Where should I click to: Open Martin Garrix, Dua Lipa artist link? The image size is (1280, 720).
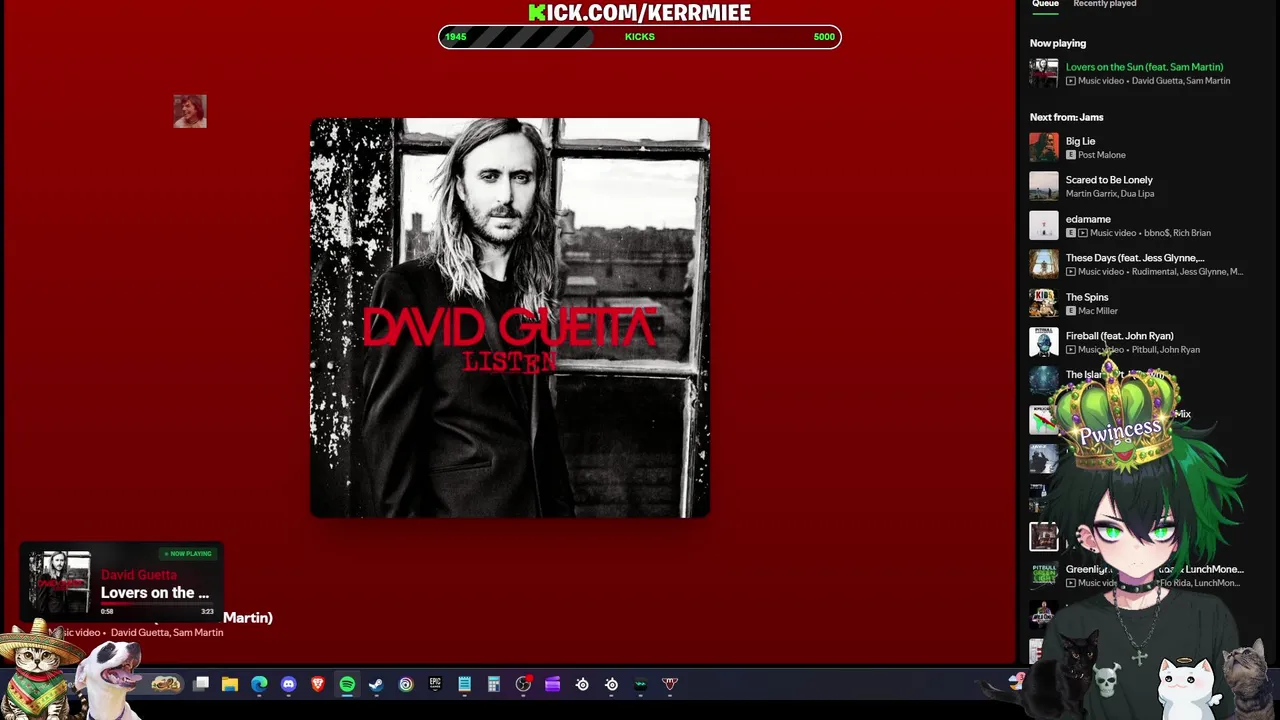coord(1110,194)
